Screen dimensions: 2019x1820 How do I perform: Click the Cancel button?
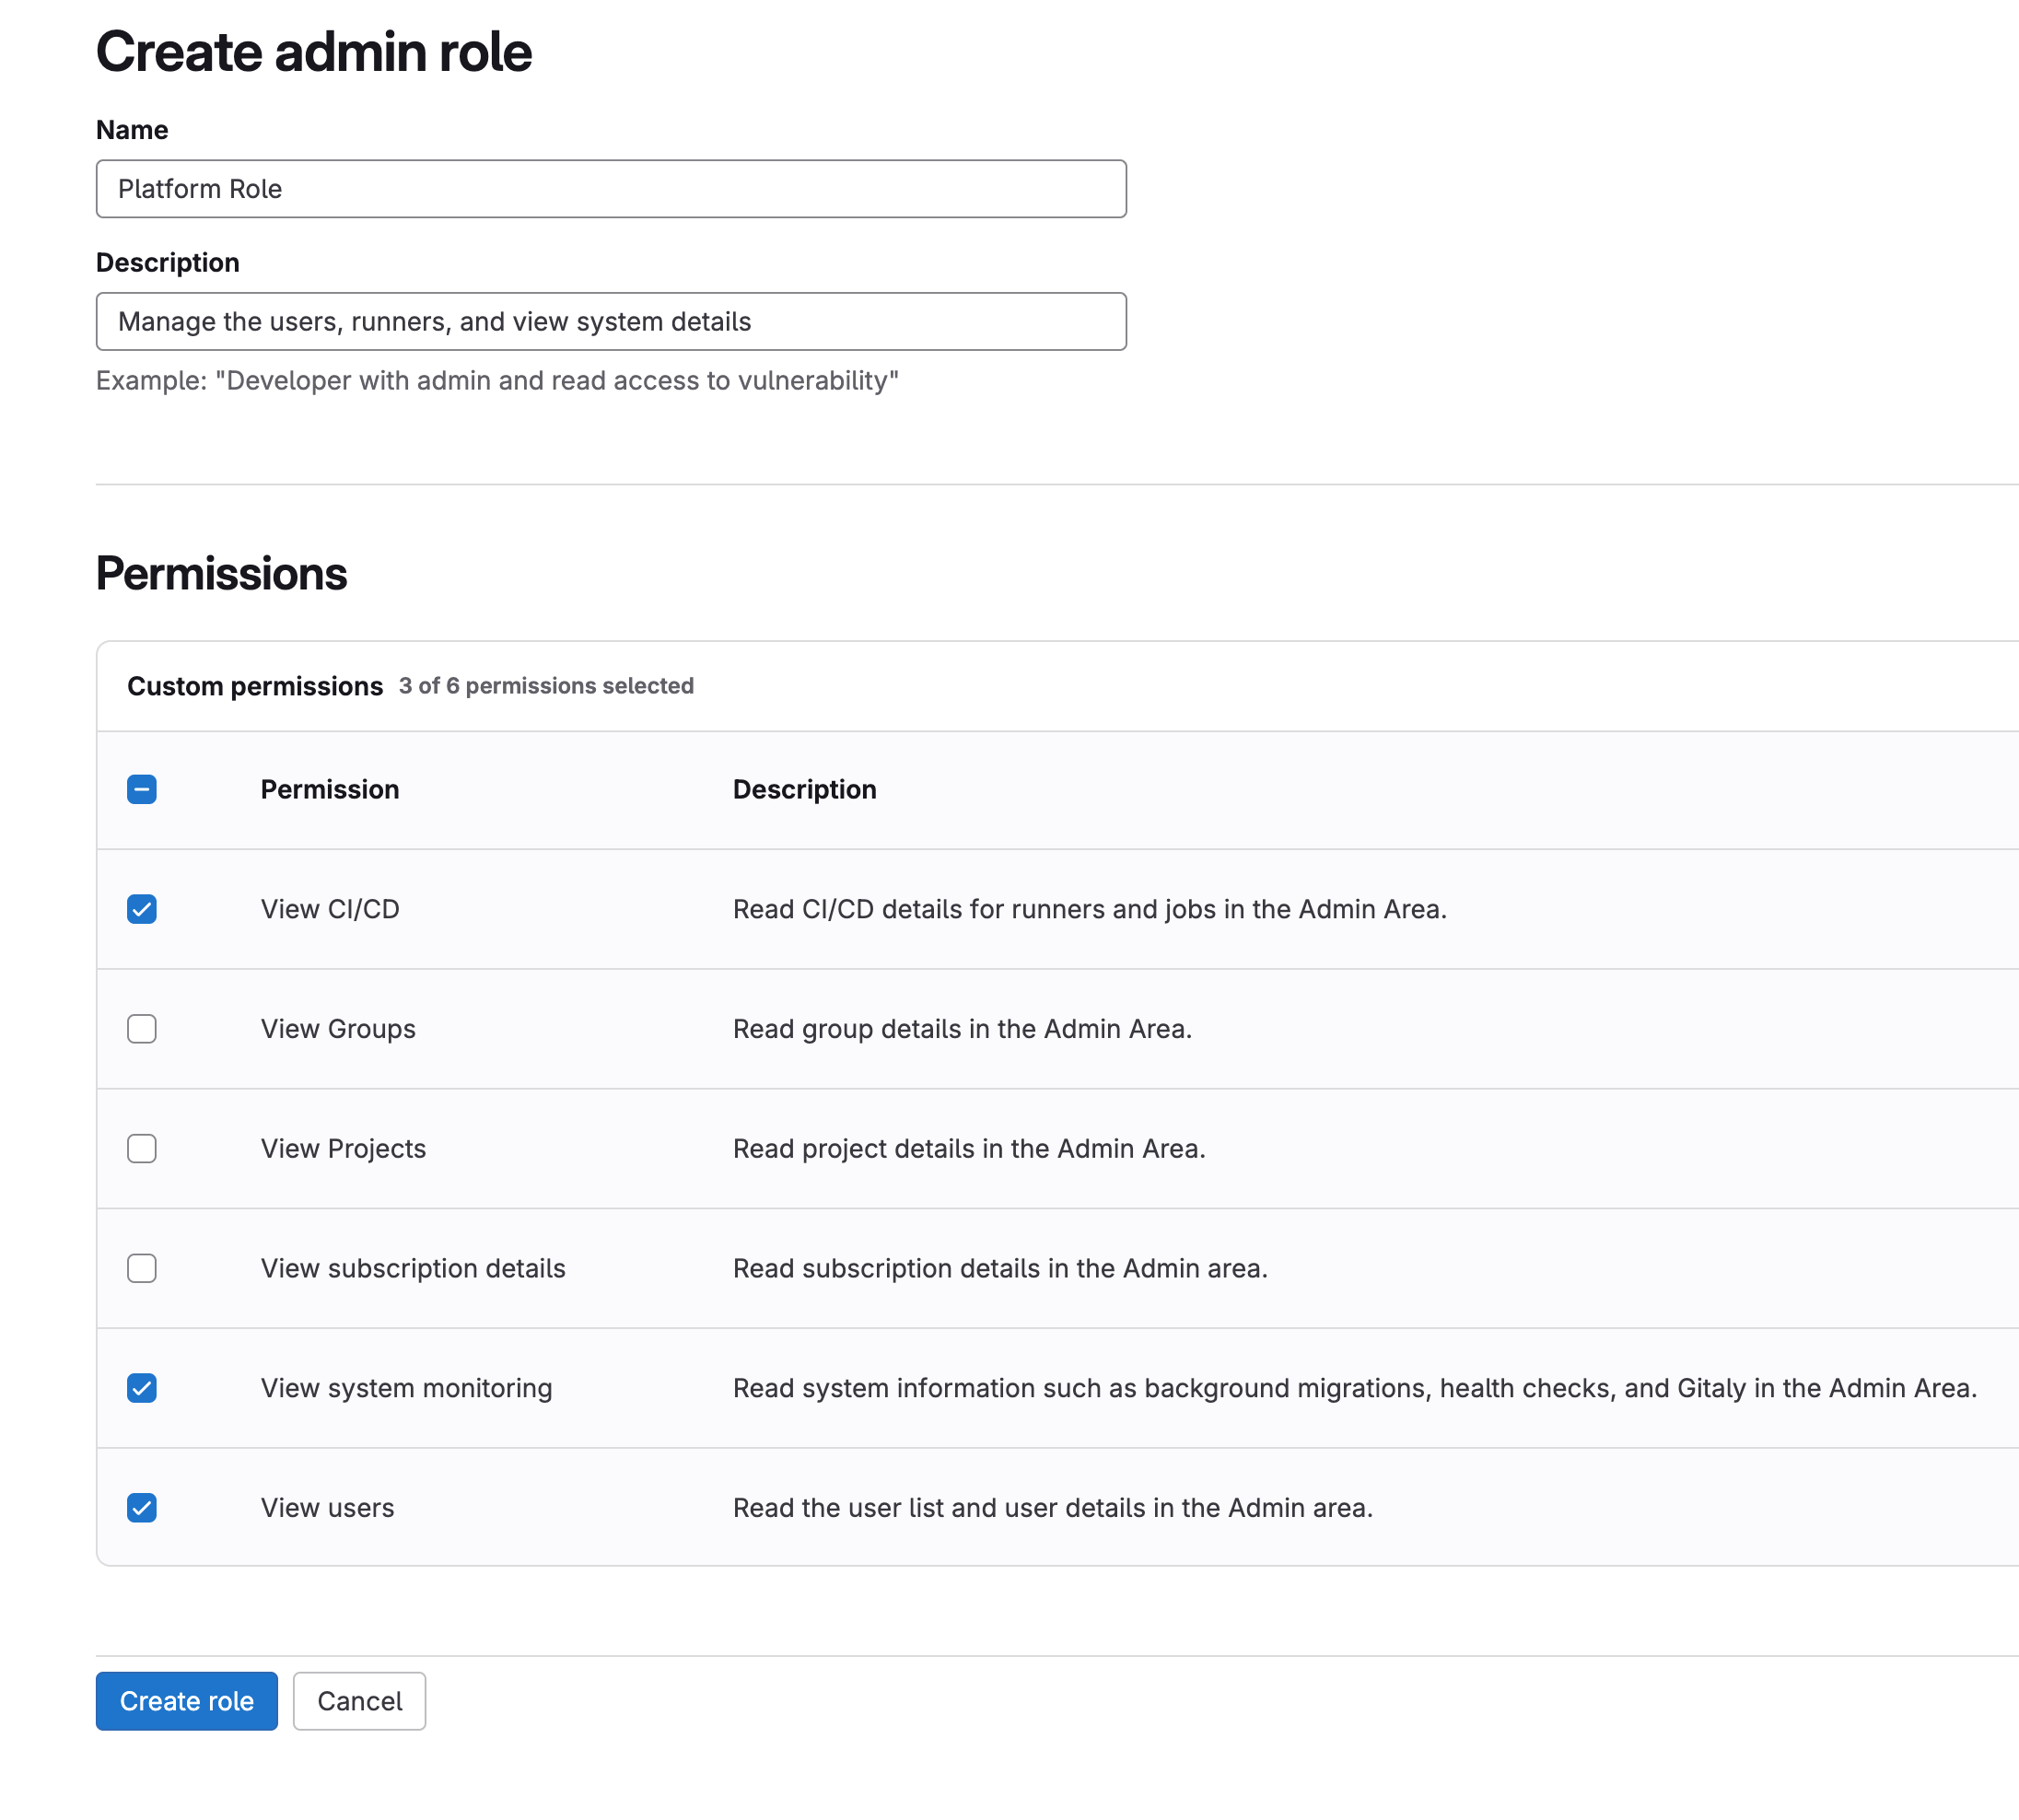358,1701
